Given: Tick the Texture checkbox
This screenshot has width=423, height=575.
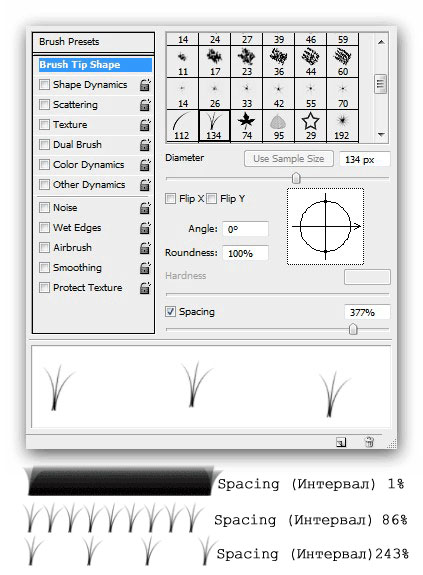Looking at the screenshot, I should [44, 125].
